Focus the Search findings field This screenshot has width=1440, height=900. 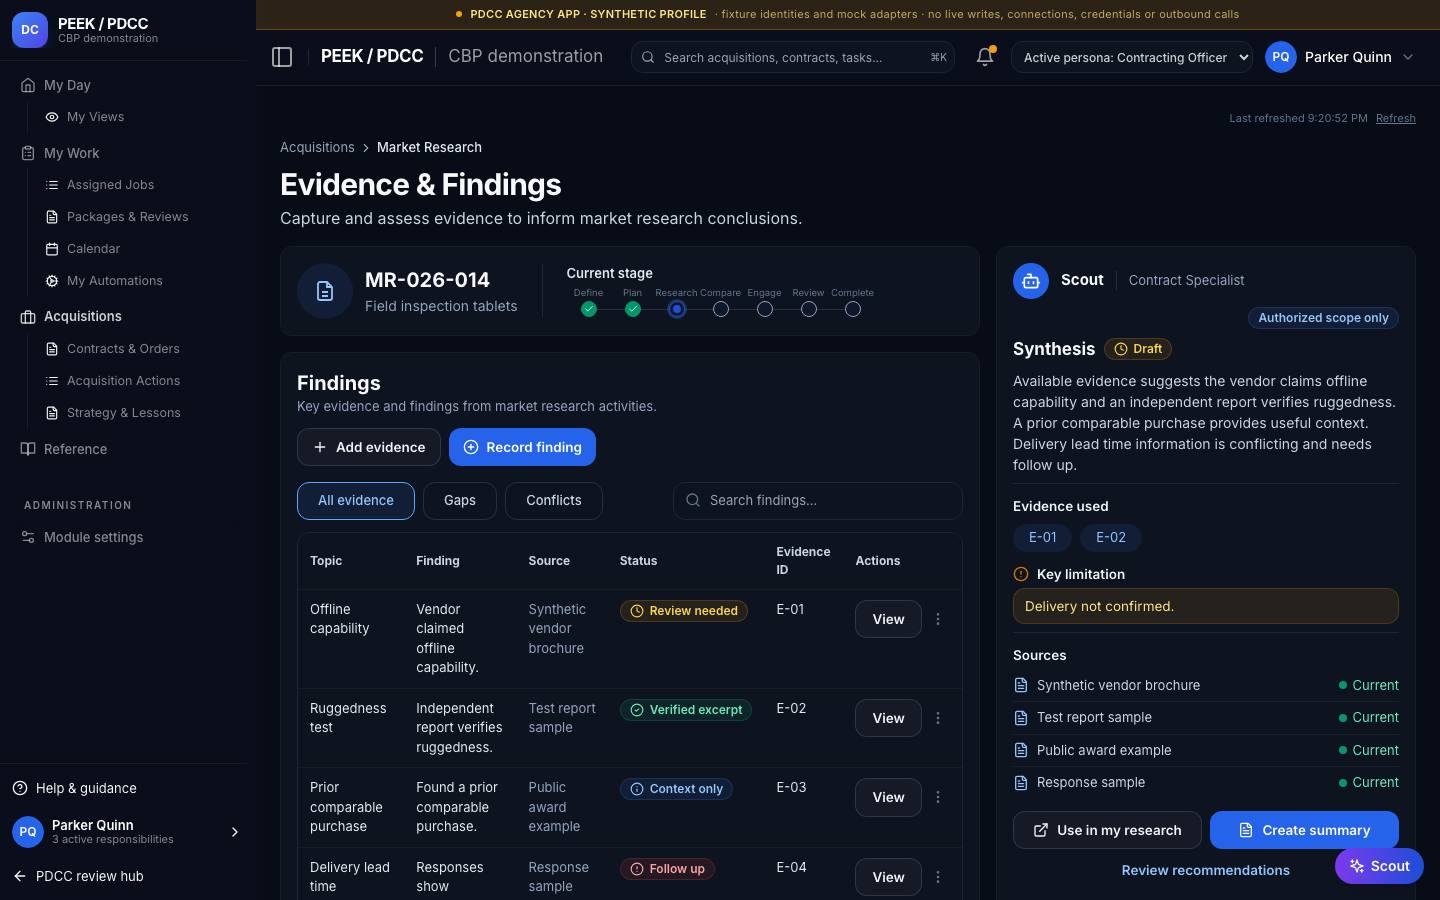coord(818,500)
